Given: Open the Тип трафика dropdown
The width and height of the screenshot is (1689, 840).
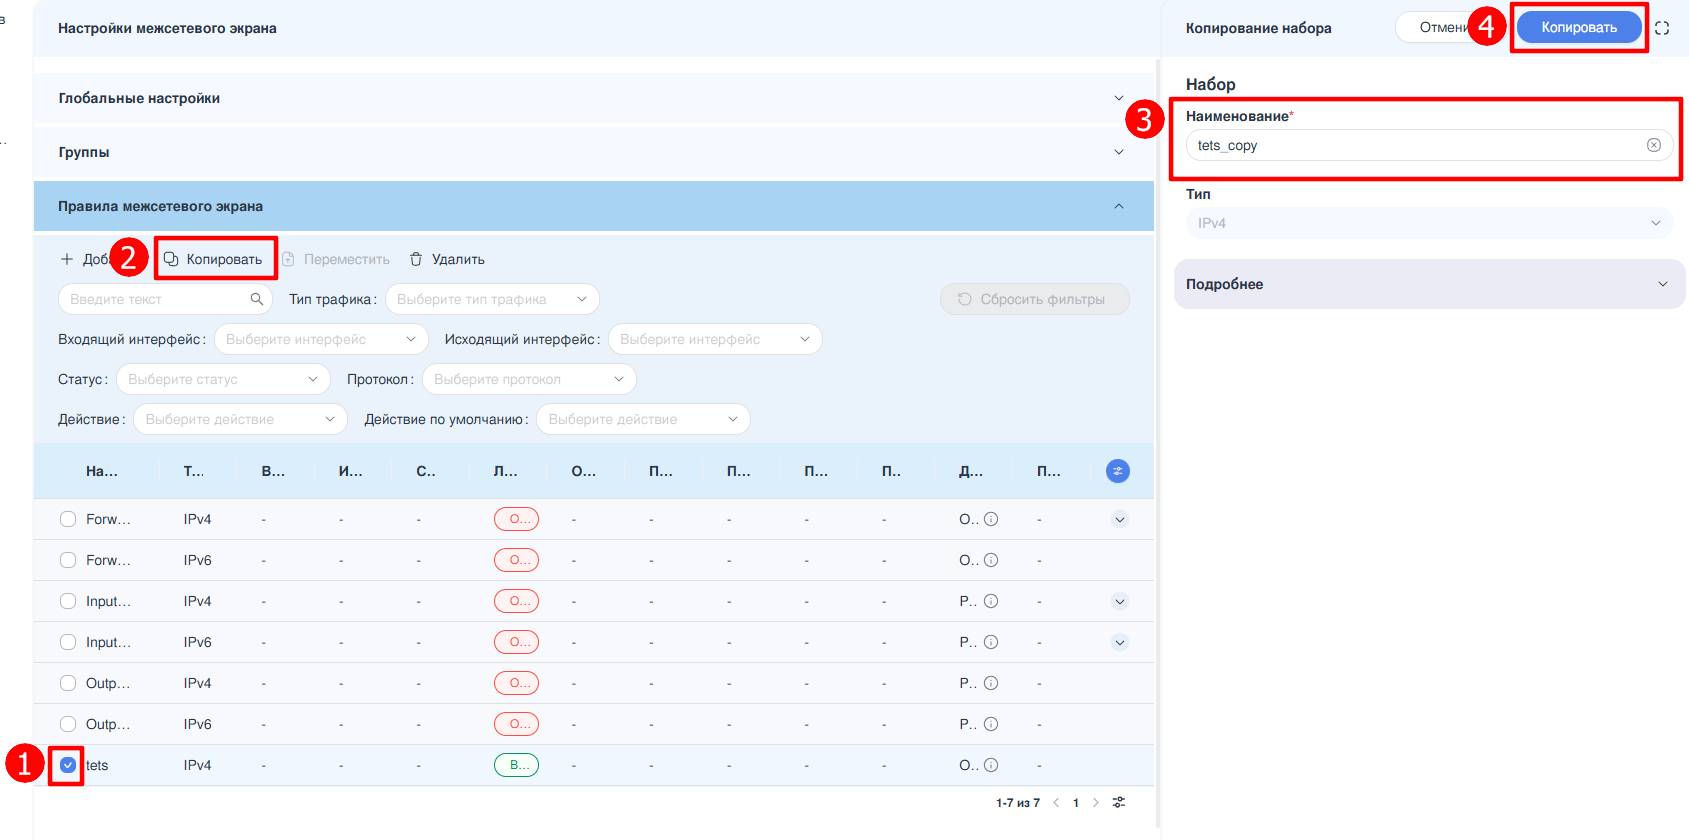Looking at the screenshot, I should [x=491, y=299].
